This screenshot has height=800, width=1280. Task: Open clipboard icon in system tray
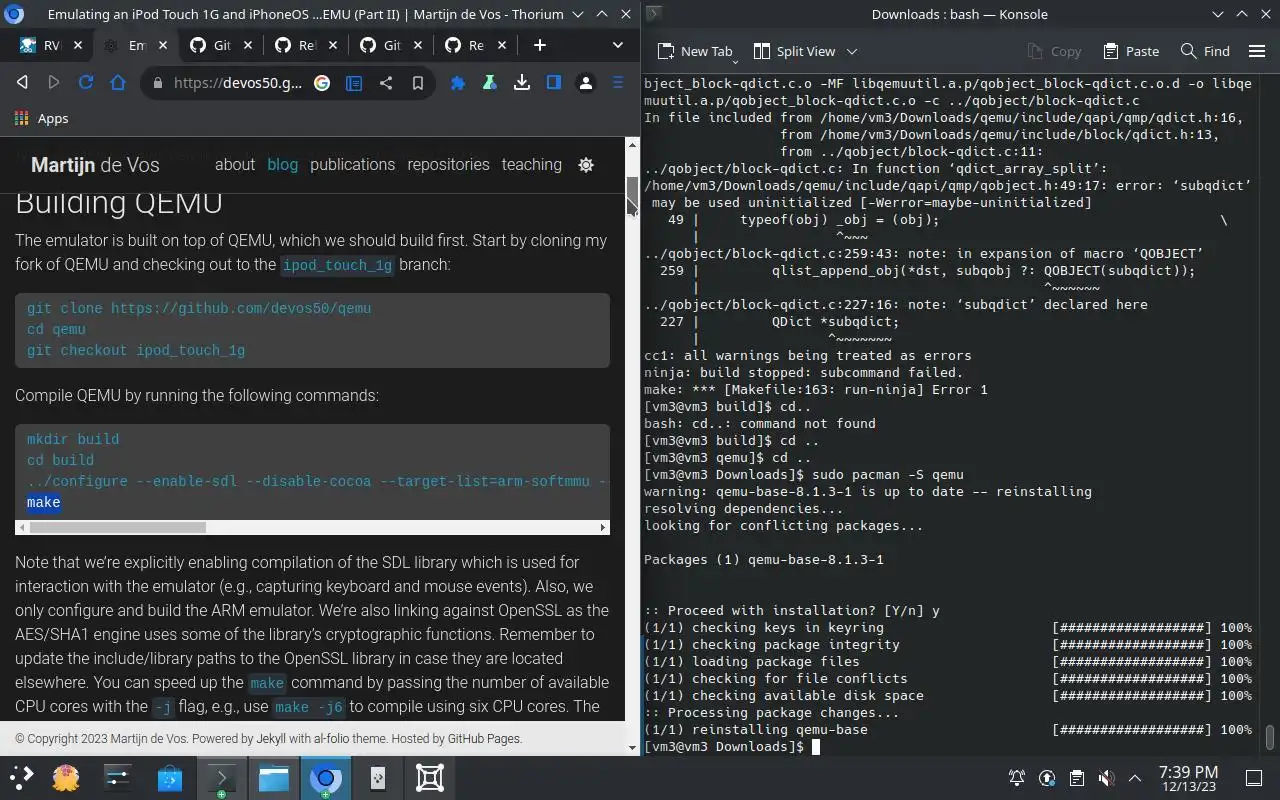click(1076, 778)
